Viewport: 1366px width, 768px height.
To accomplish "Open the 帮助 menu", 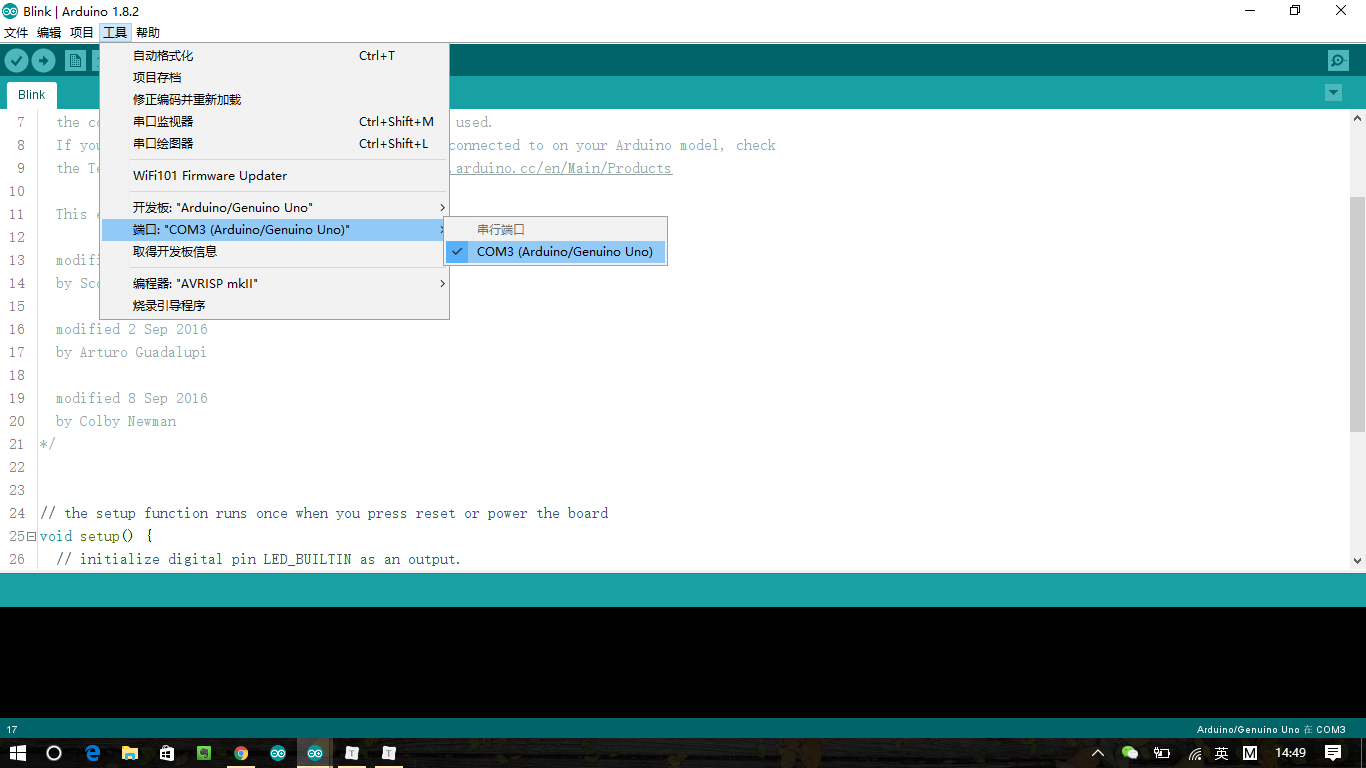I will 148,33.
